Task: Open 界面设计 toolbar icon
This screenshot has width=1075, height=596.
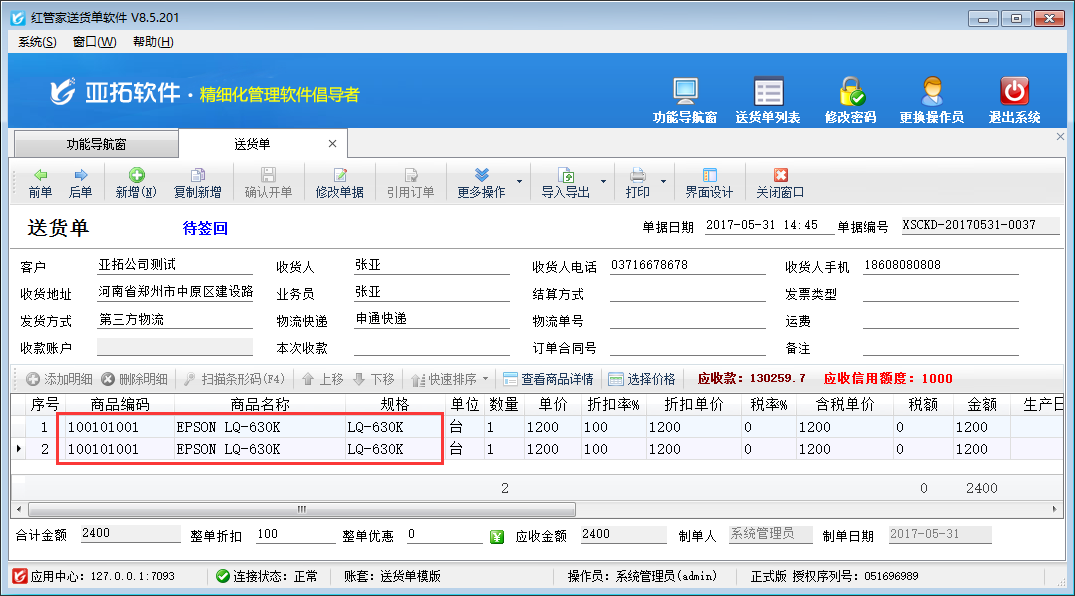Action: [709, 183]
